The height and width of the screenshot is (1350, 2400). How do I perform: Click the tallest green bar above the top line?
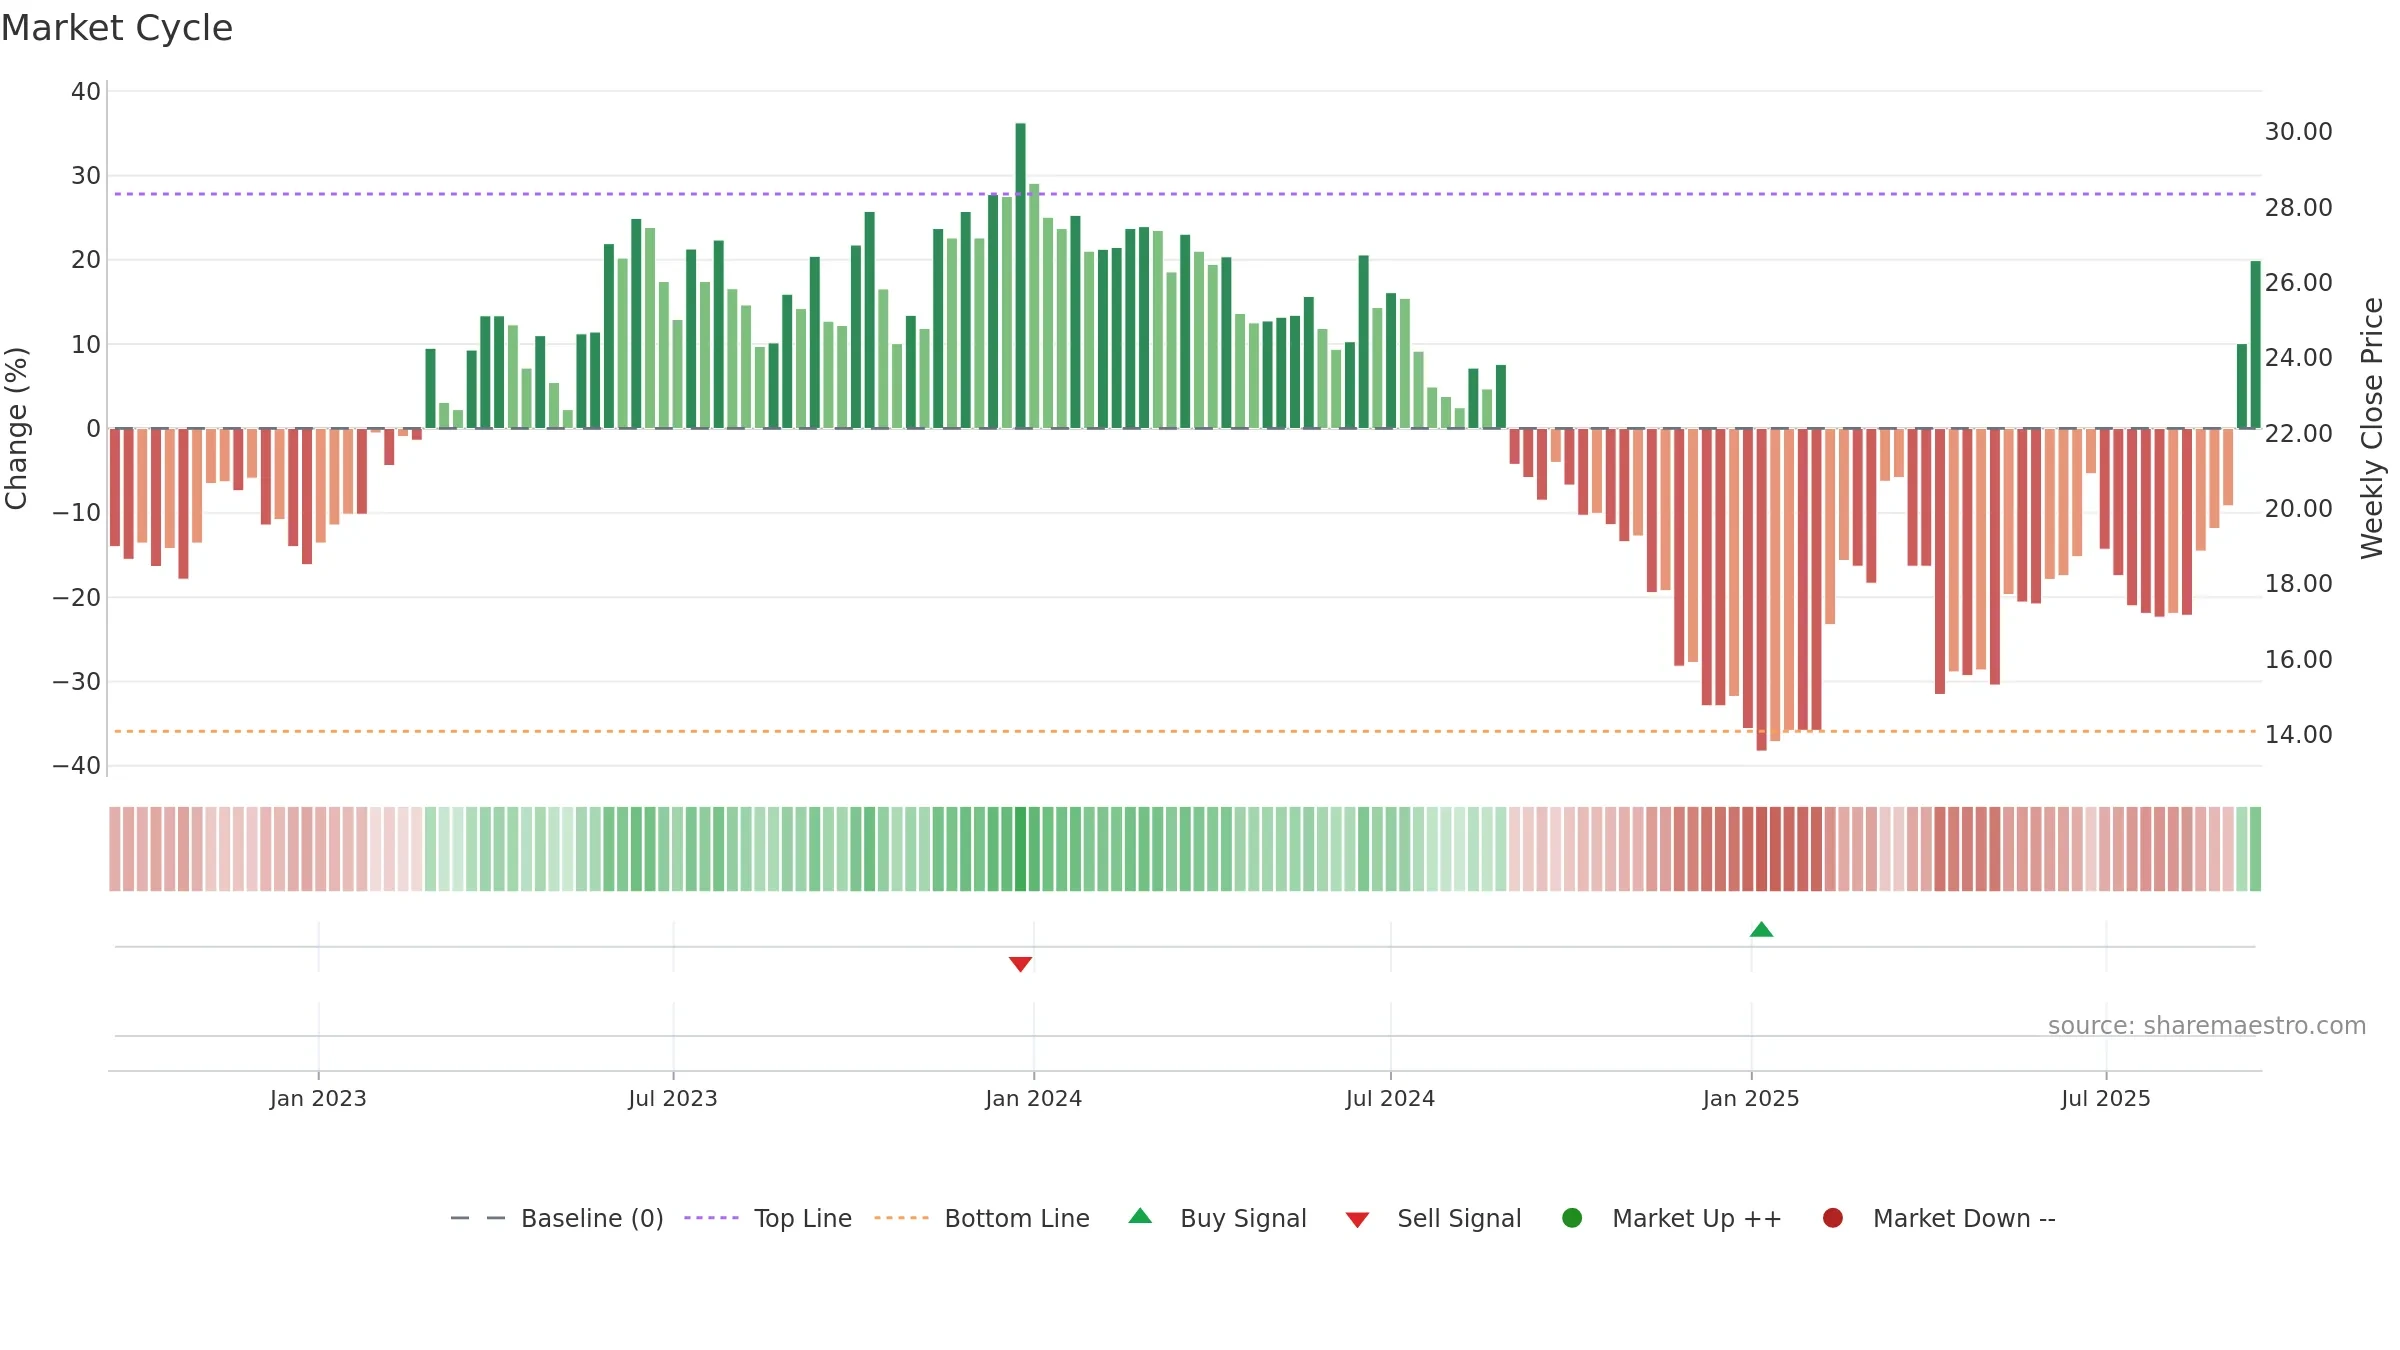click(x=1020, y=276)
